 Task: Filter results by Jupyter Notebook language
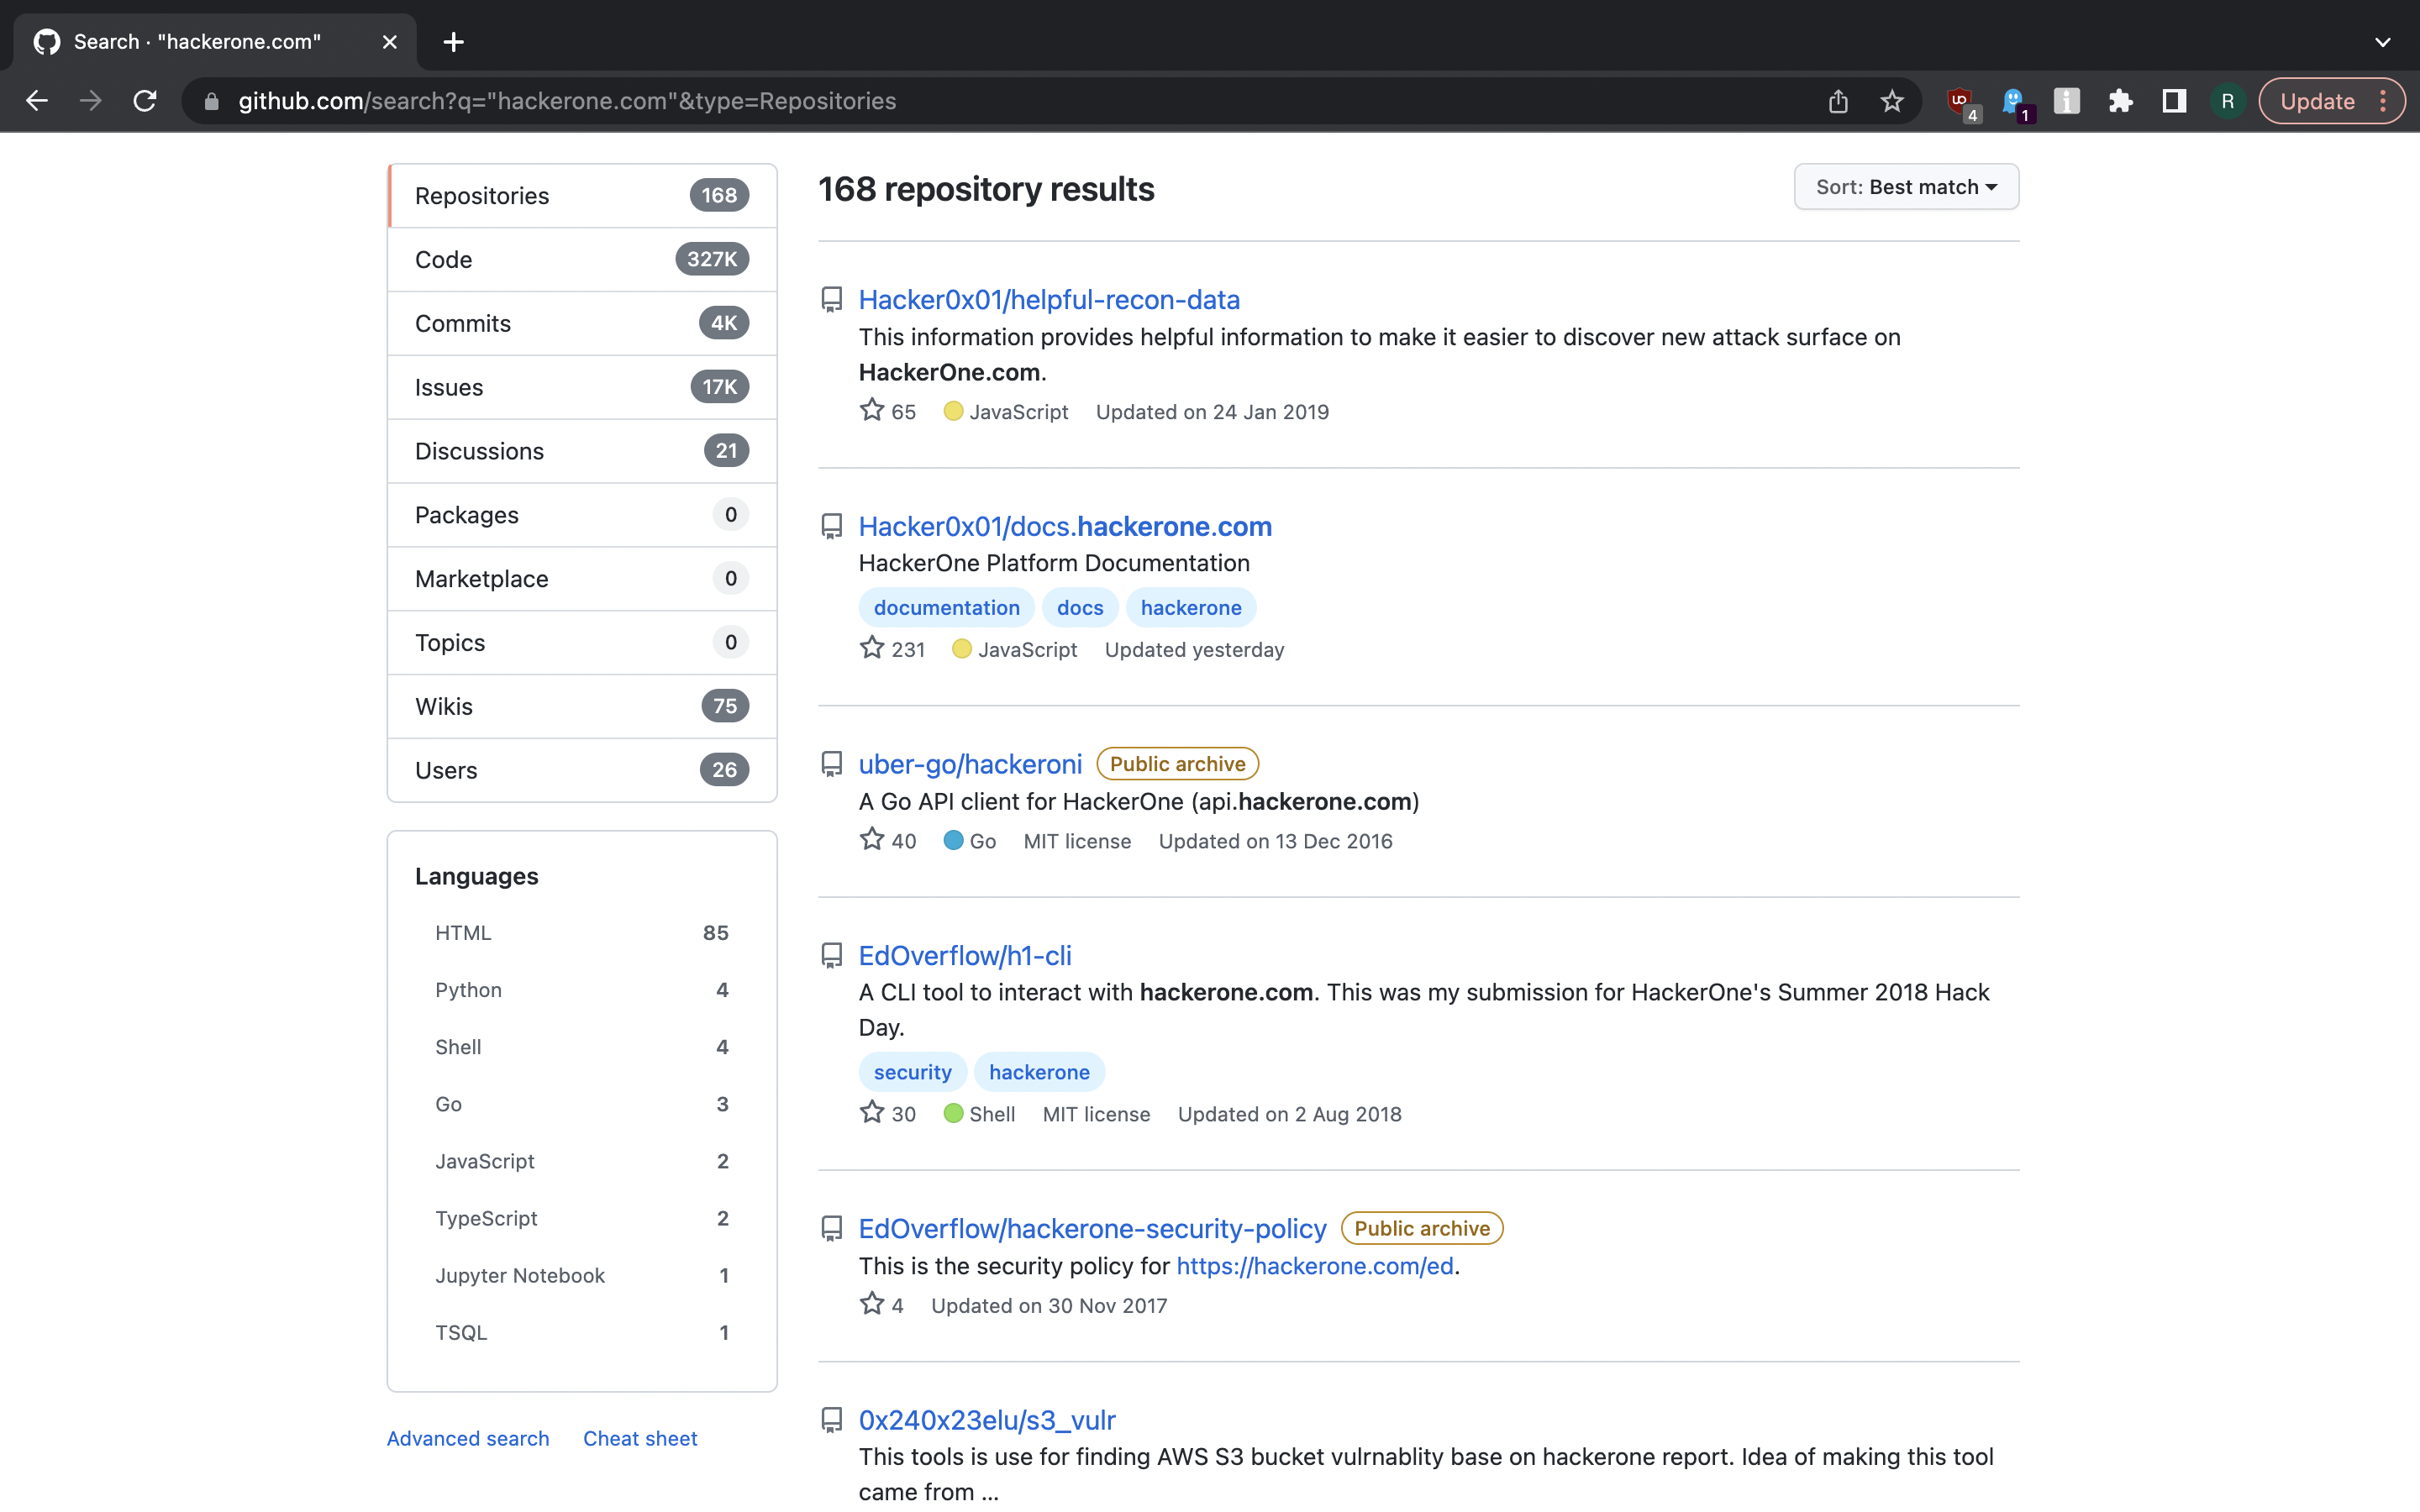point(582,1276)
